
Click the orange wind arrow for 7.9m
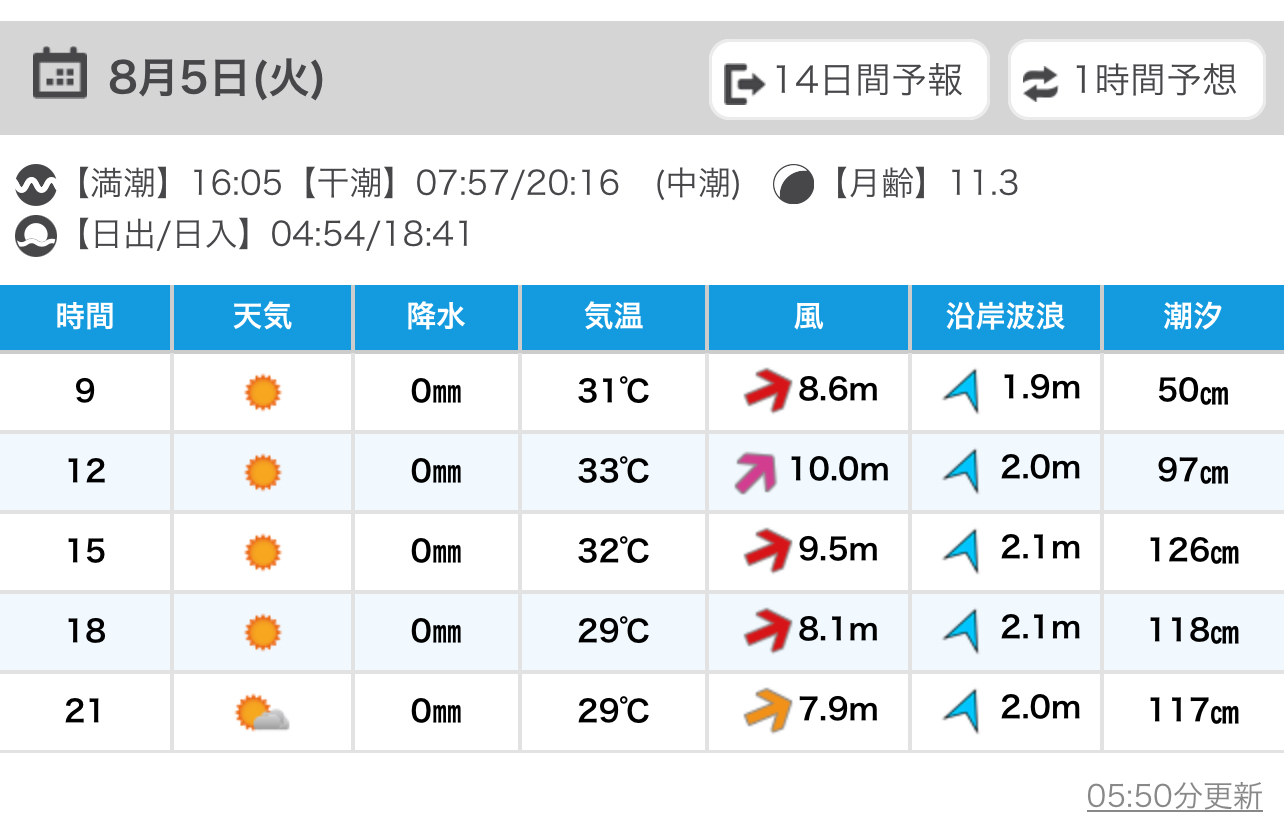768,711
